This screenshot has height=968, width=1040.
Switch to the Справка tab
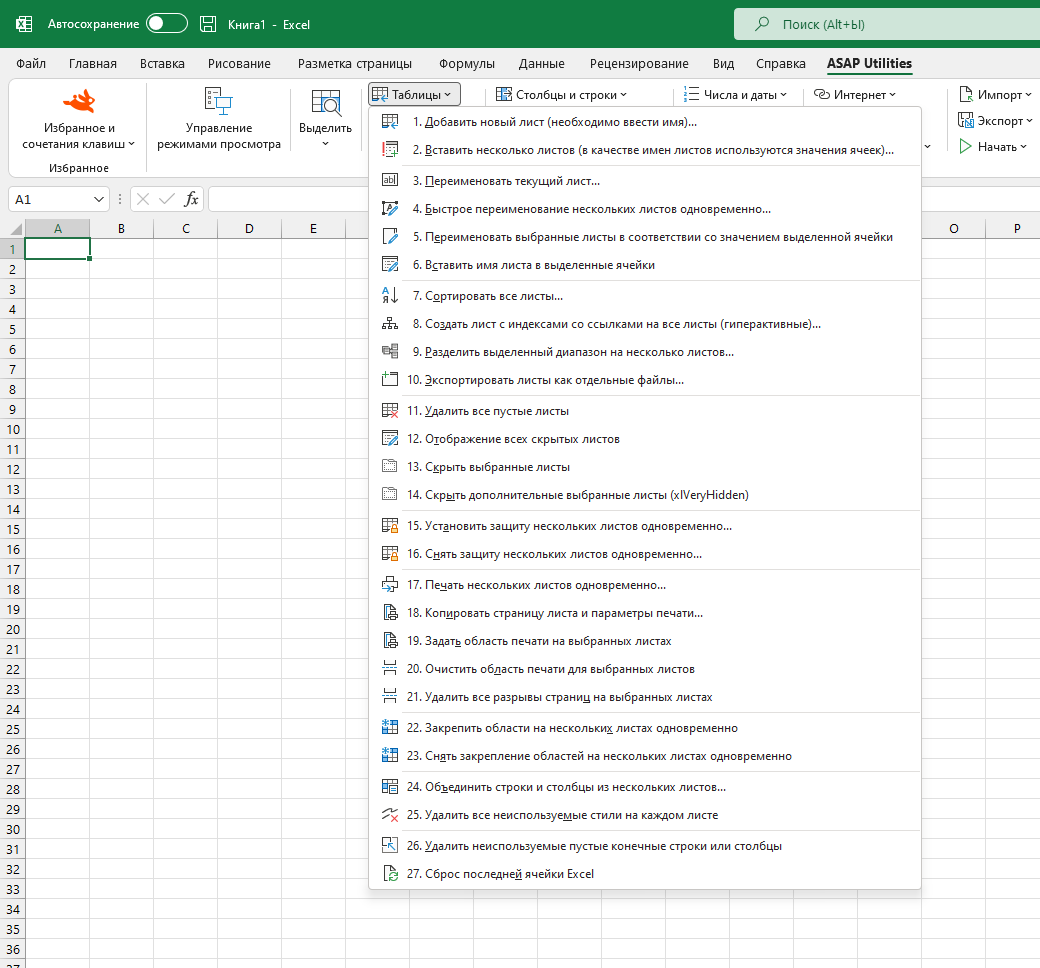click(781, 64)
